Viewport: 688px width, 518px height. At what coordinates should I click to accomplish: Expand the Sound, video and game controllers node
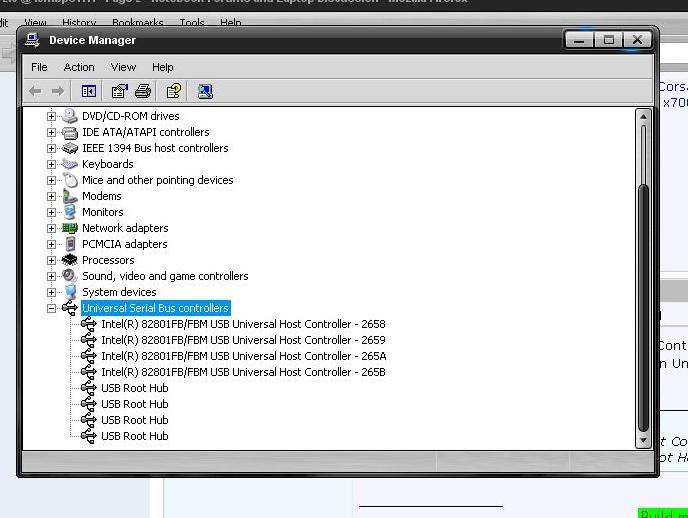click(x=51, y=276)
